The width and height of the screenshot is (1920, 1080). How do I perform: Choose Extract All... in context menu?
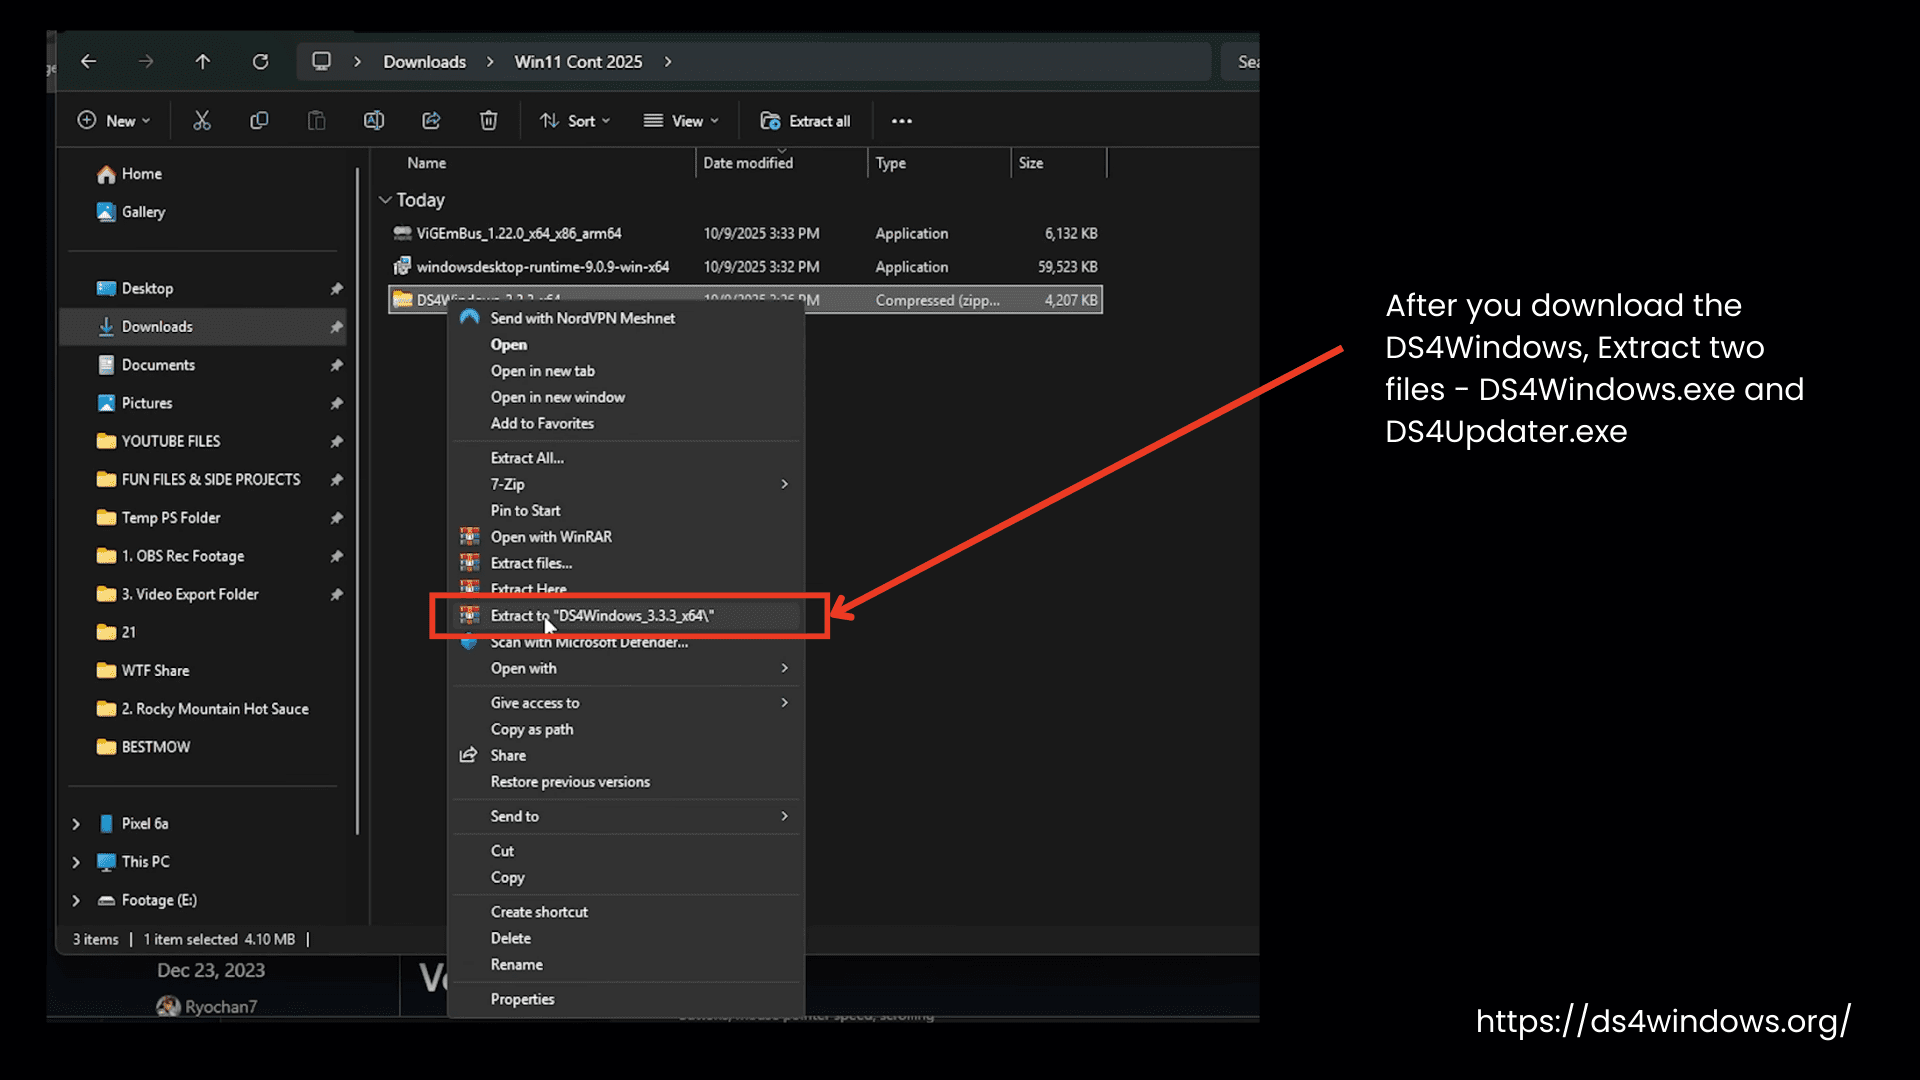point(625,458)
